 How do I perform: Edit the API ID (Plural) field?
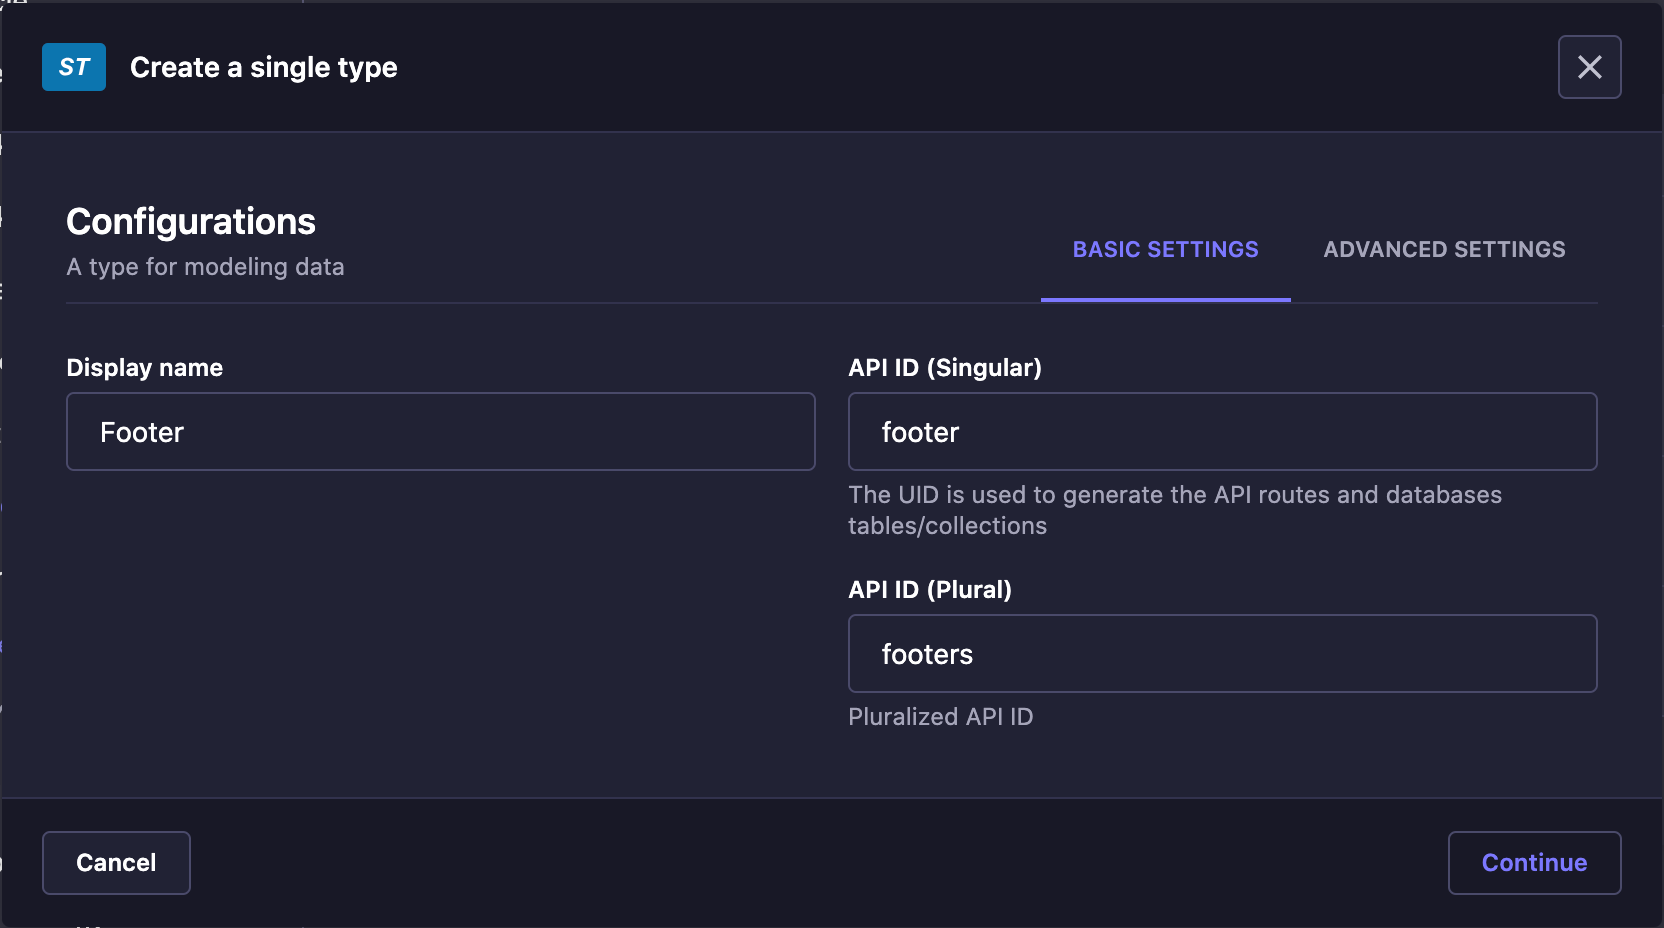[x=1222, y=654]
